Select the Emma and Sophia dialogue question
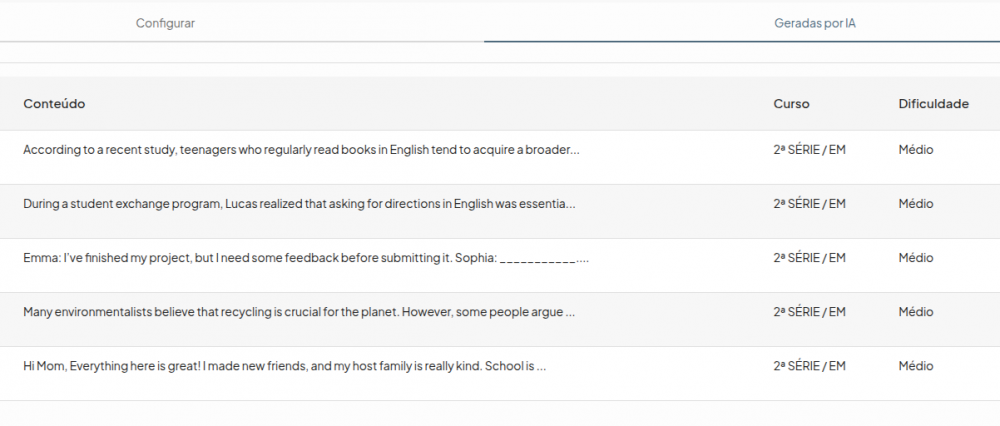The height and width of the screenshot is (426, 1000). (305, 258)
